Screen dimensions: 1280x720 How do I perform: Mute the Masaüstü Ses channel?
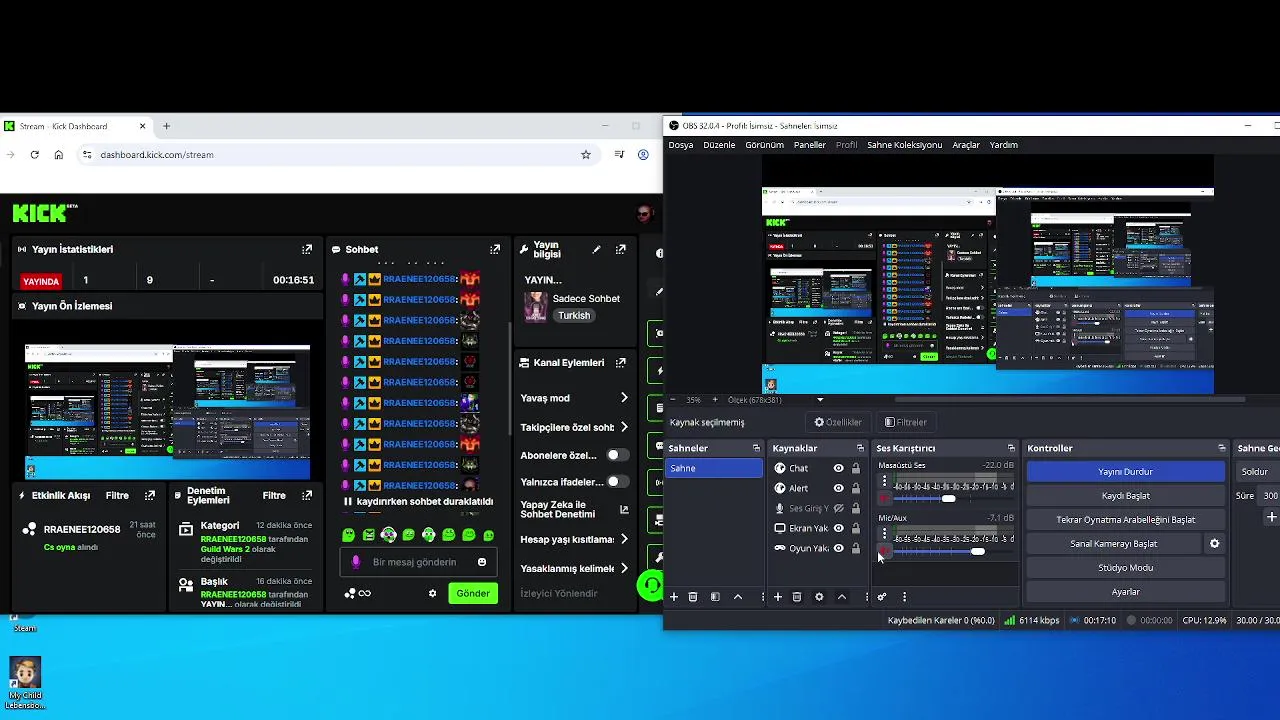[884, 498]
